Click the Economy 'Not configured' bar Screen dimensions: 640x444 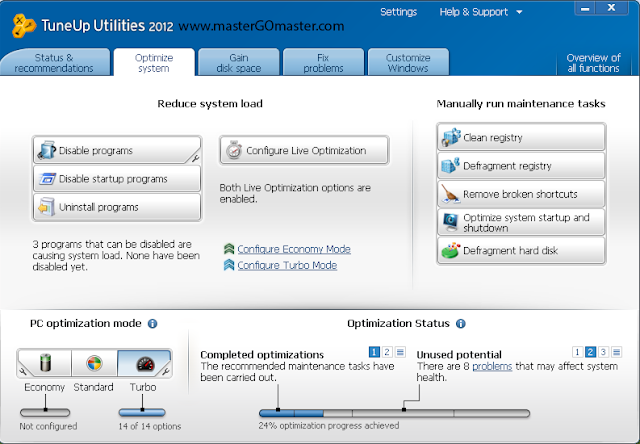45,413
